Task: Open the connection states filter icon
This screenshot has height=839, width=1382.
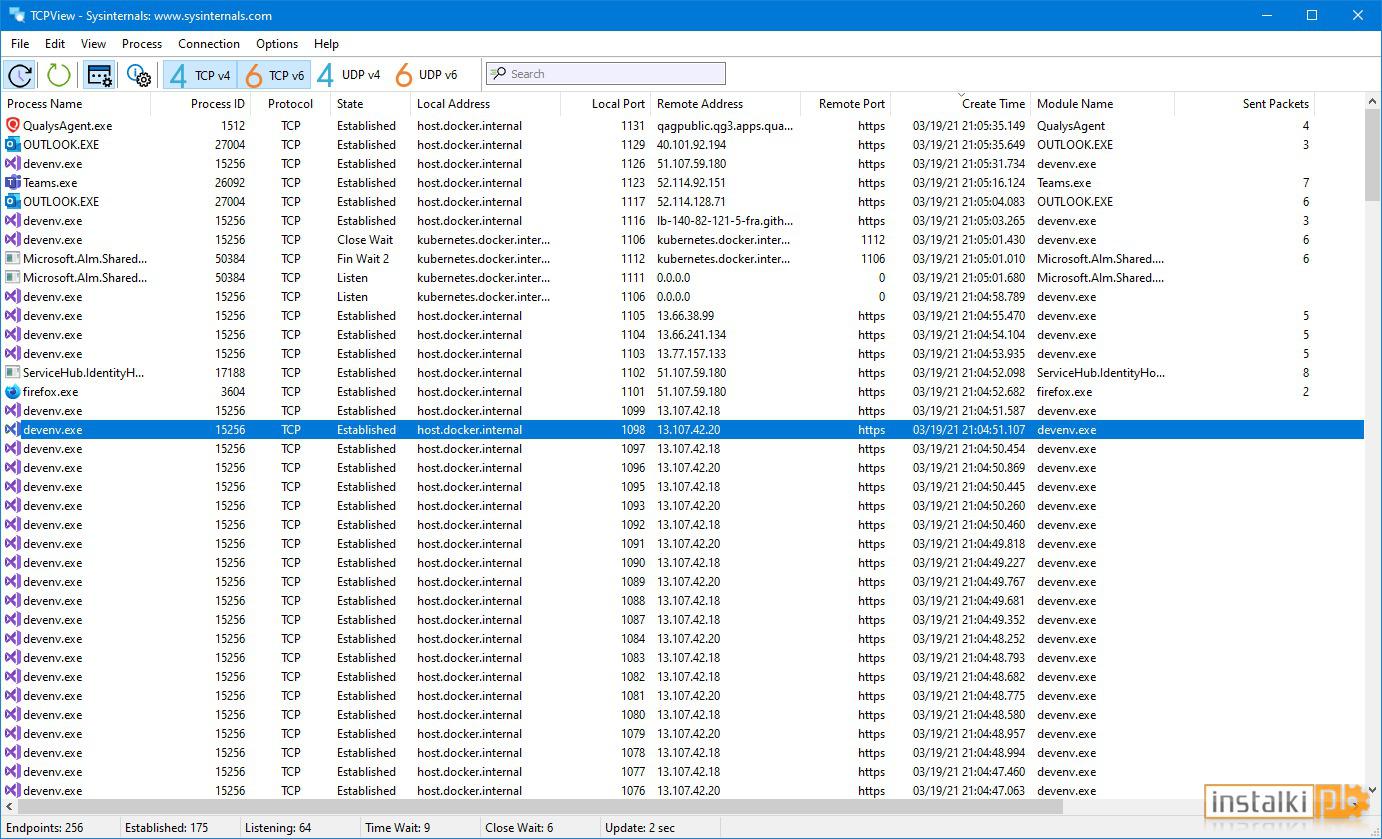Action: coord(99,75)
